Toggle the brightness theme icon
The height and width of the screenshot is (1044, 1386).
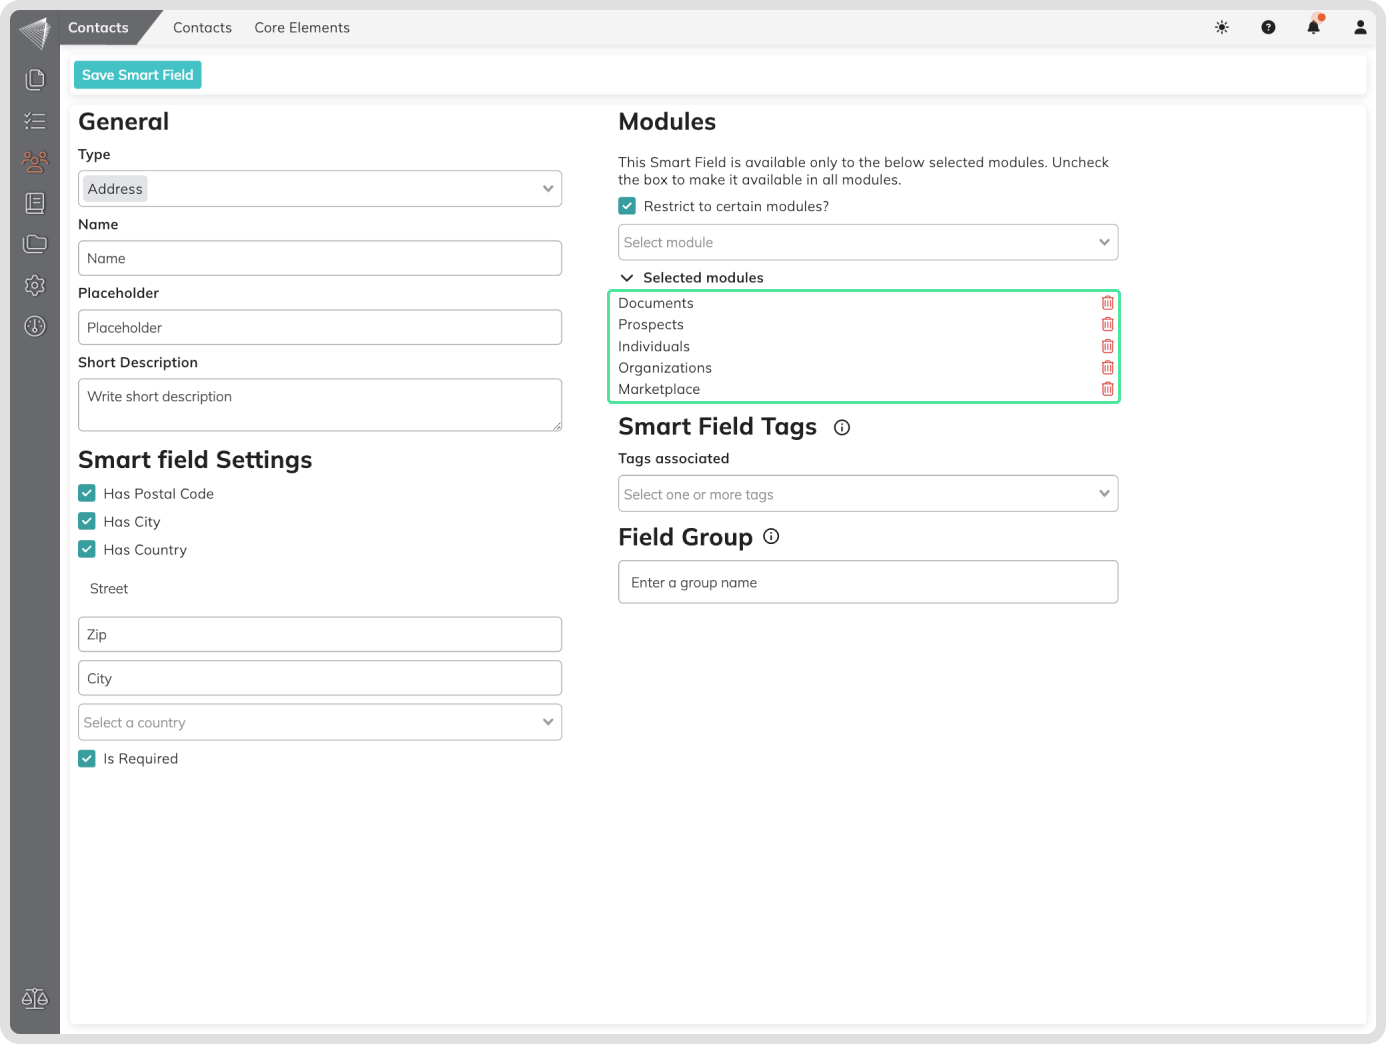[1221, 27]
